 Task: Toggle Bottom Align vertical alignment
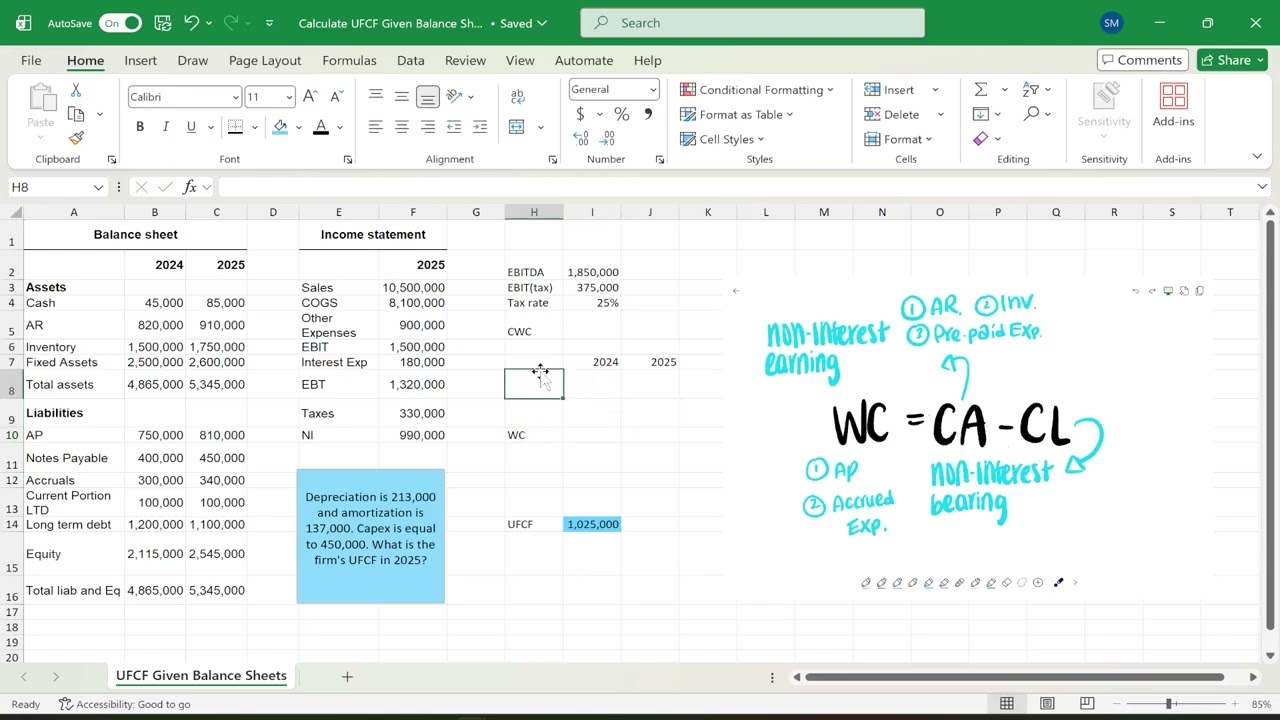pyautogui.click(x=428, y=97)
